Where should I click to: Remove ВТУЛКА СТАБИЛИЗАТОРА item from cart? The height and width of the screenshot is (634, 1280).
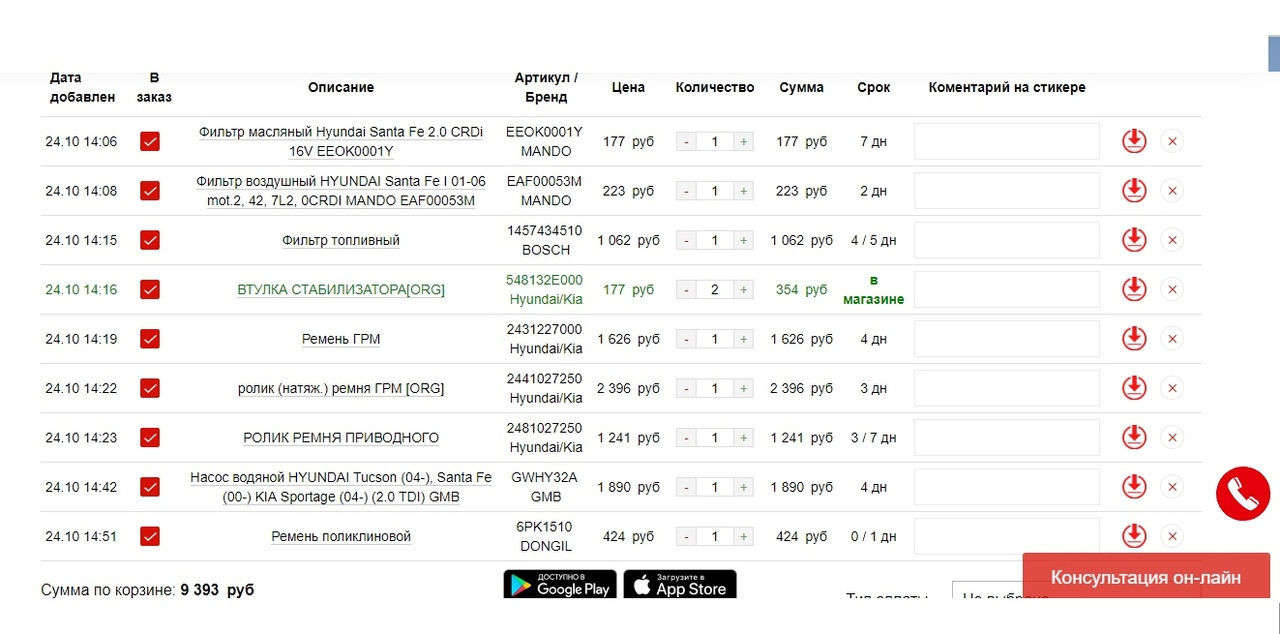pos(1172,290)
